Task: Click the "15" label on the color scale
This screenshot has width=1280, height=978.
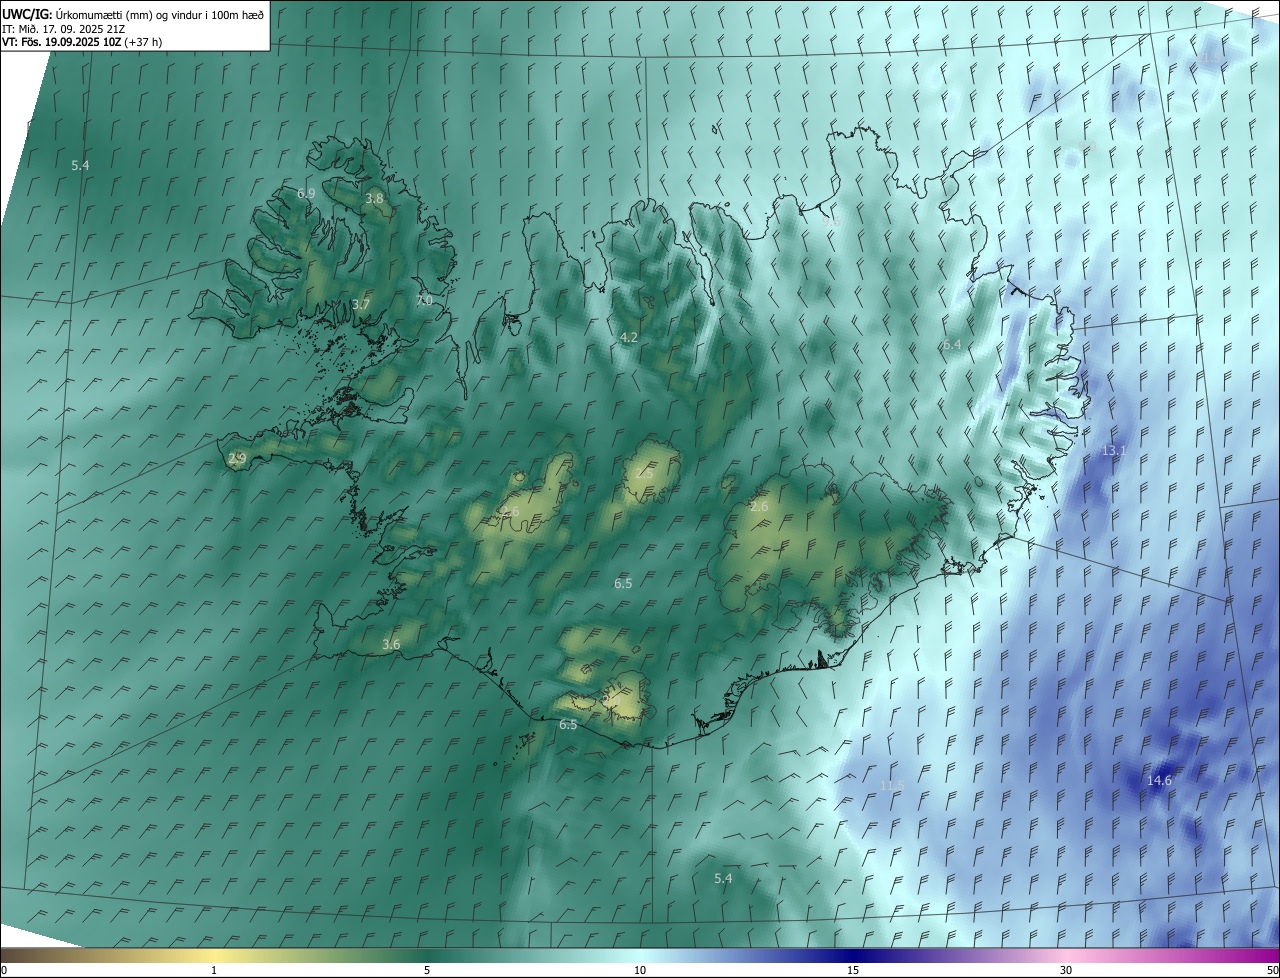Action: pyautogui.click(x=853, y=970)
